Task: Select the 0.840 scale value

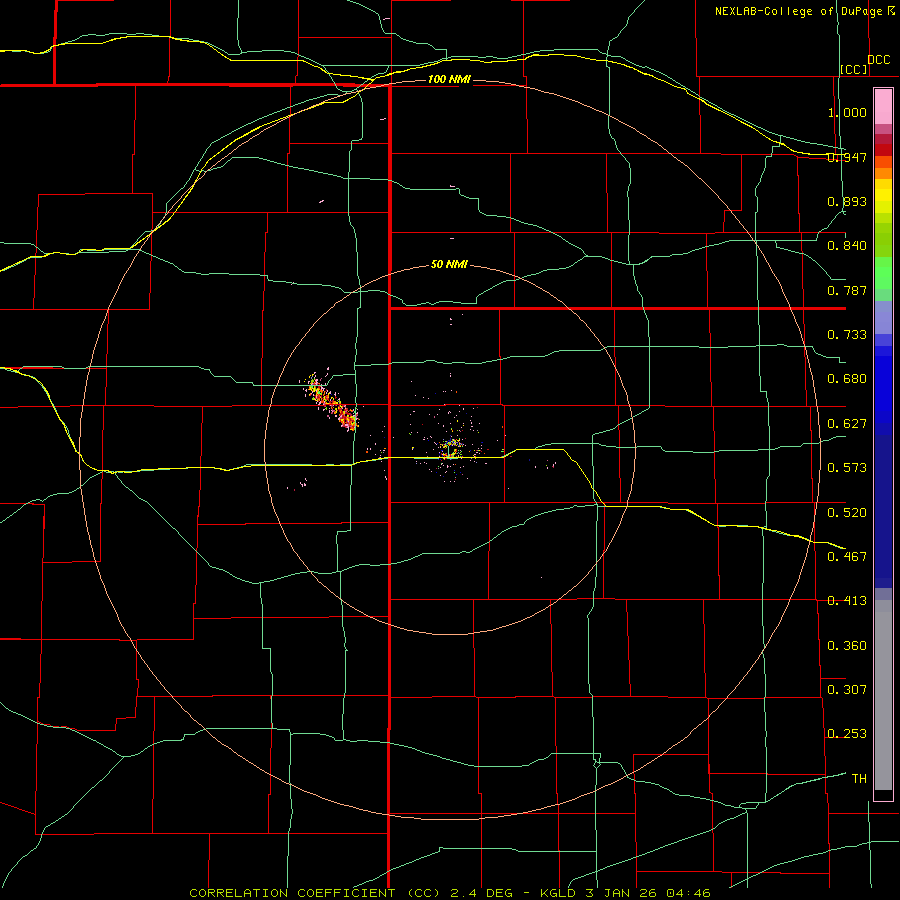Action: 847,246
